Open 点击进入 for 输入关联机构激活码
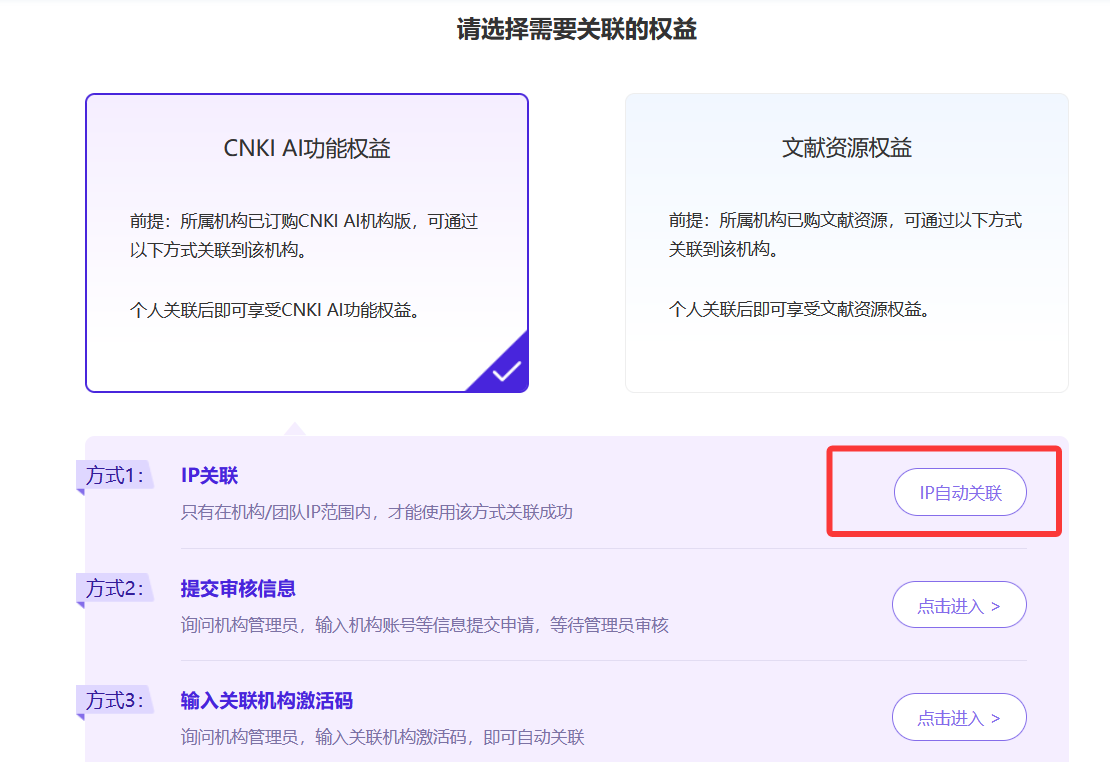This screenshot has height=762, width=1110. point(959,717)
